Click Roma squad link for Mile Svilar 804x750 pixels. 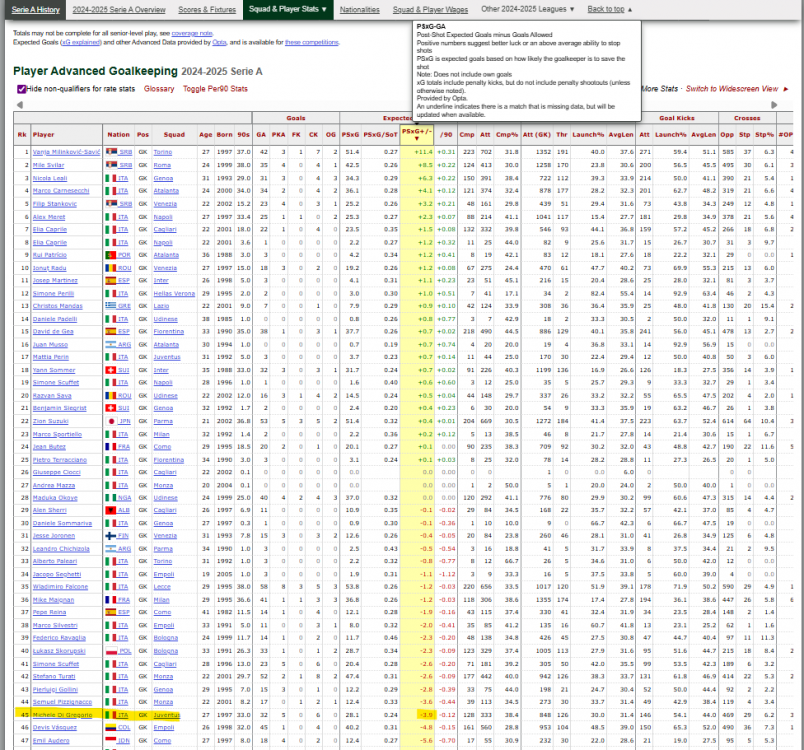(x=162, y=165)
